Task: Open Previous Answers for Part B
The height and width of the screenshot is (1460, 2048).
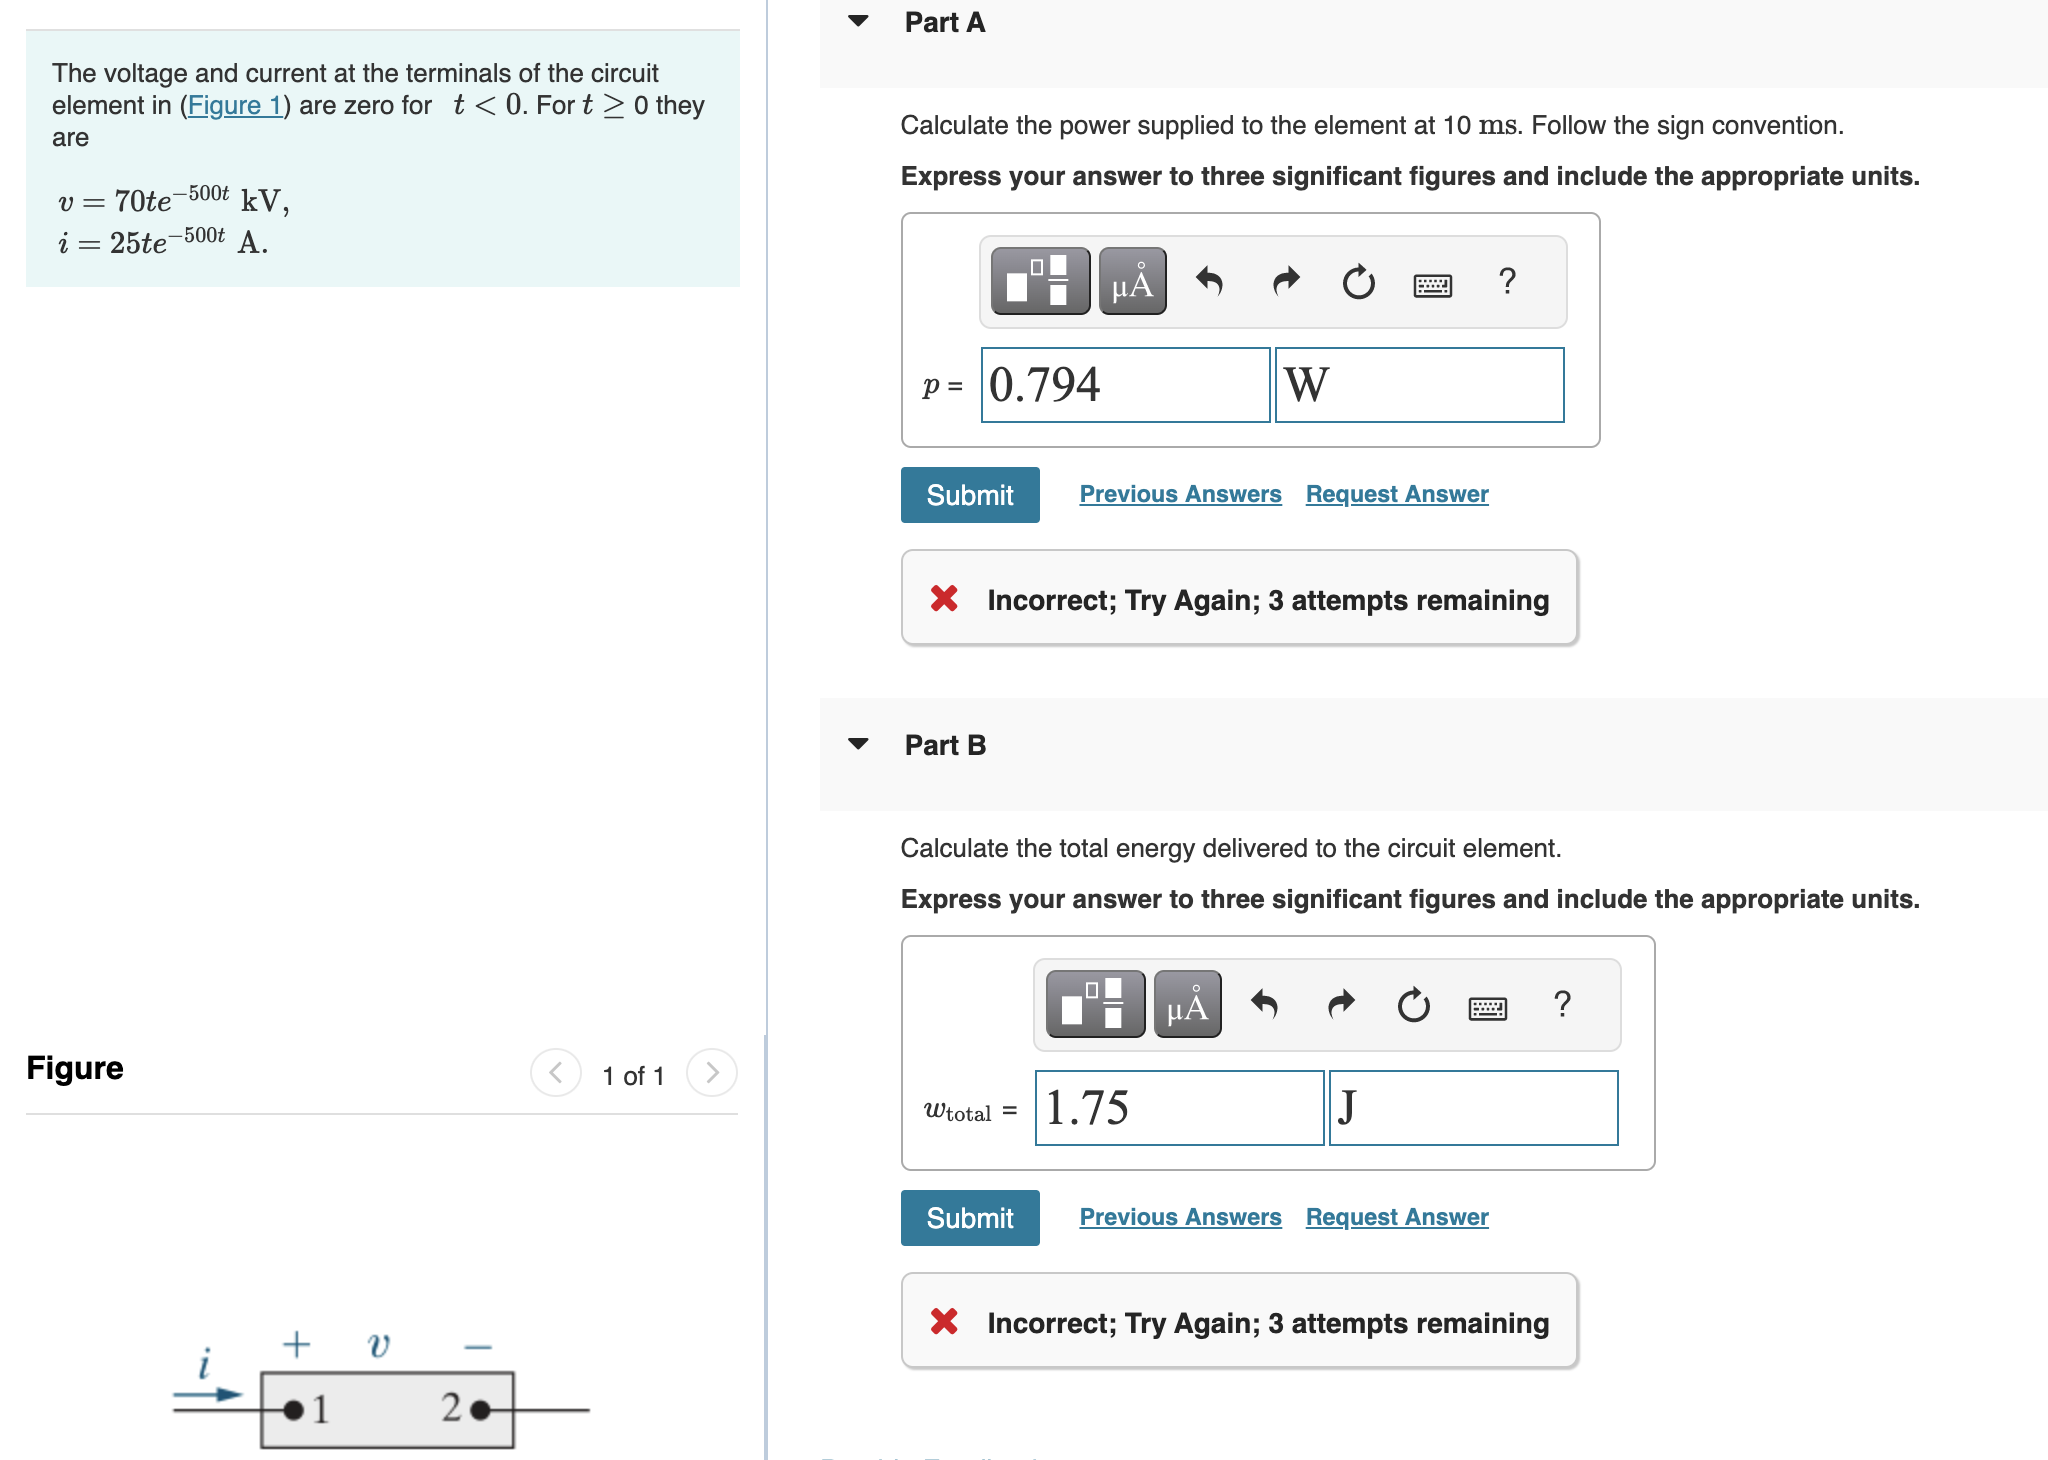Action: point(1180,1216)
